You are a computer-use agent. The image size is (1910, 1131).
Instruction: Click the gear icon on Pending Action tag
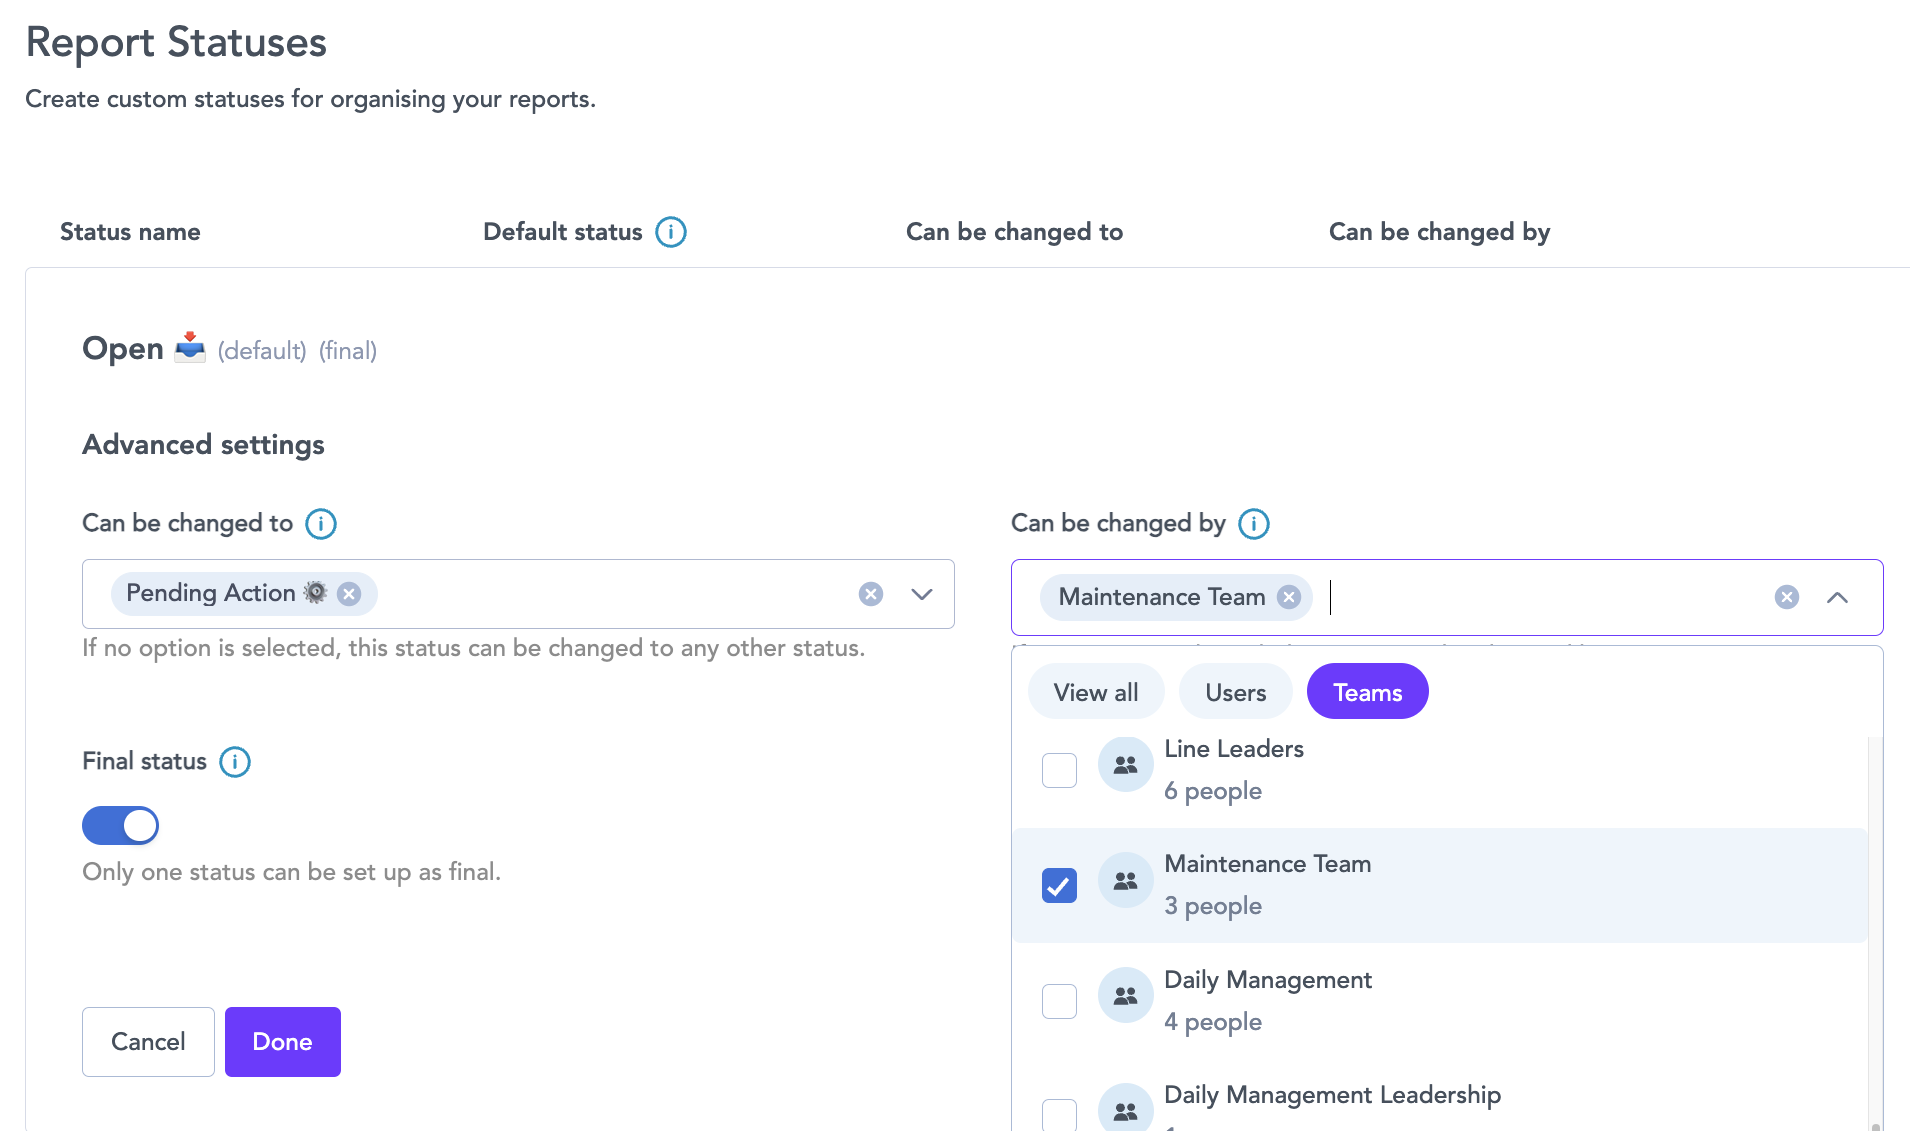(x=314, y=593)
